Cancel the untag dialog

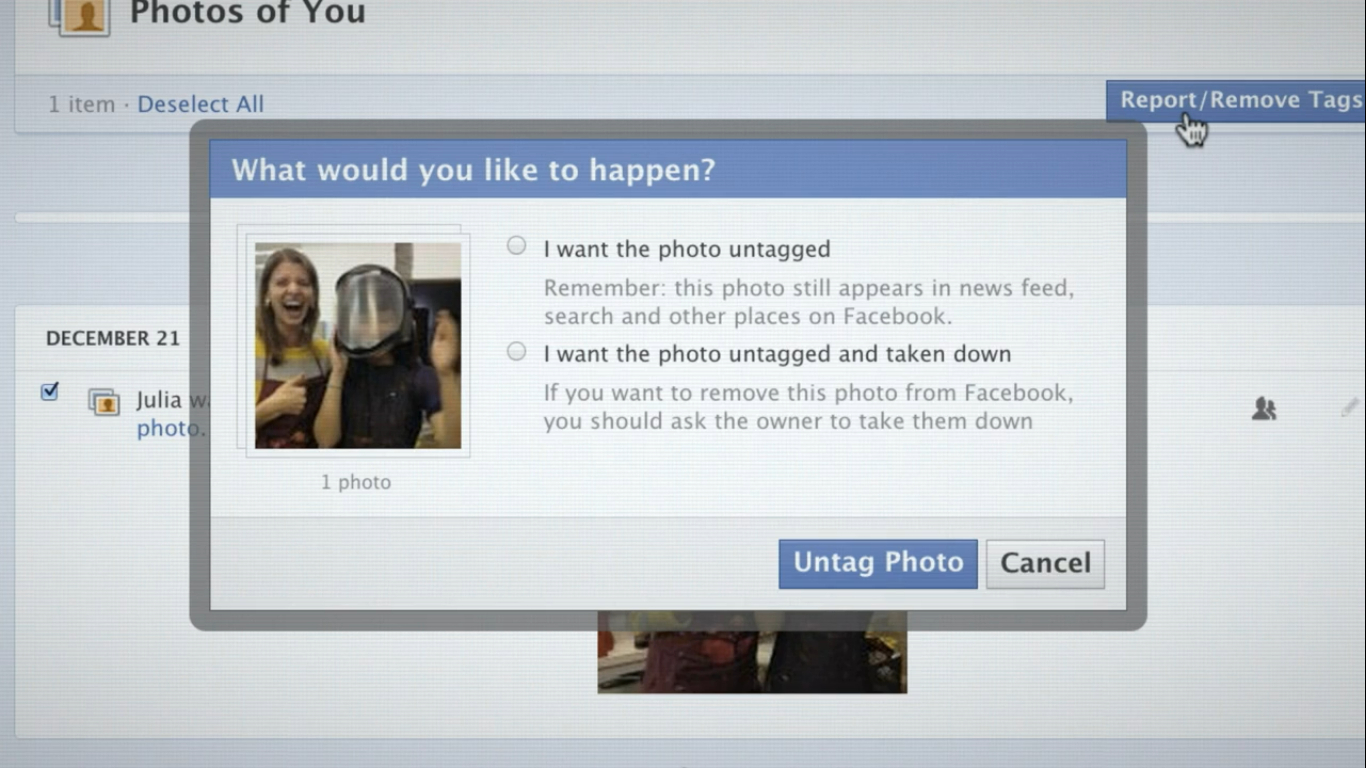[1044, 563]
